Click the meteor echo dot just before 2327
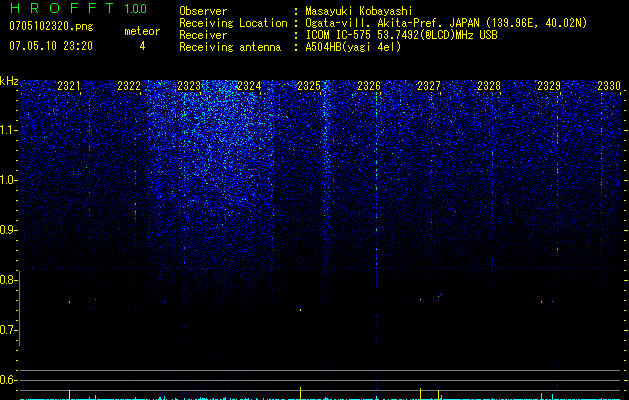629x400 pixels. point(420,299)
